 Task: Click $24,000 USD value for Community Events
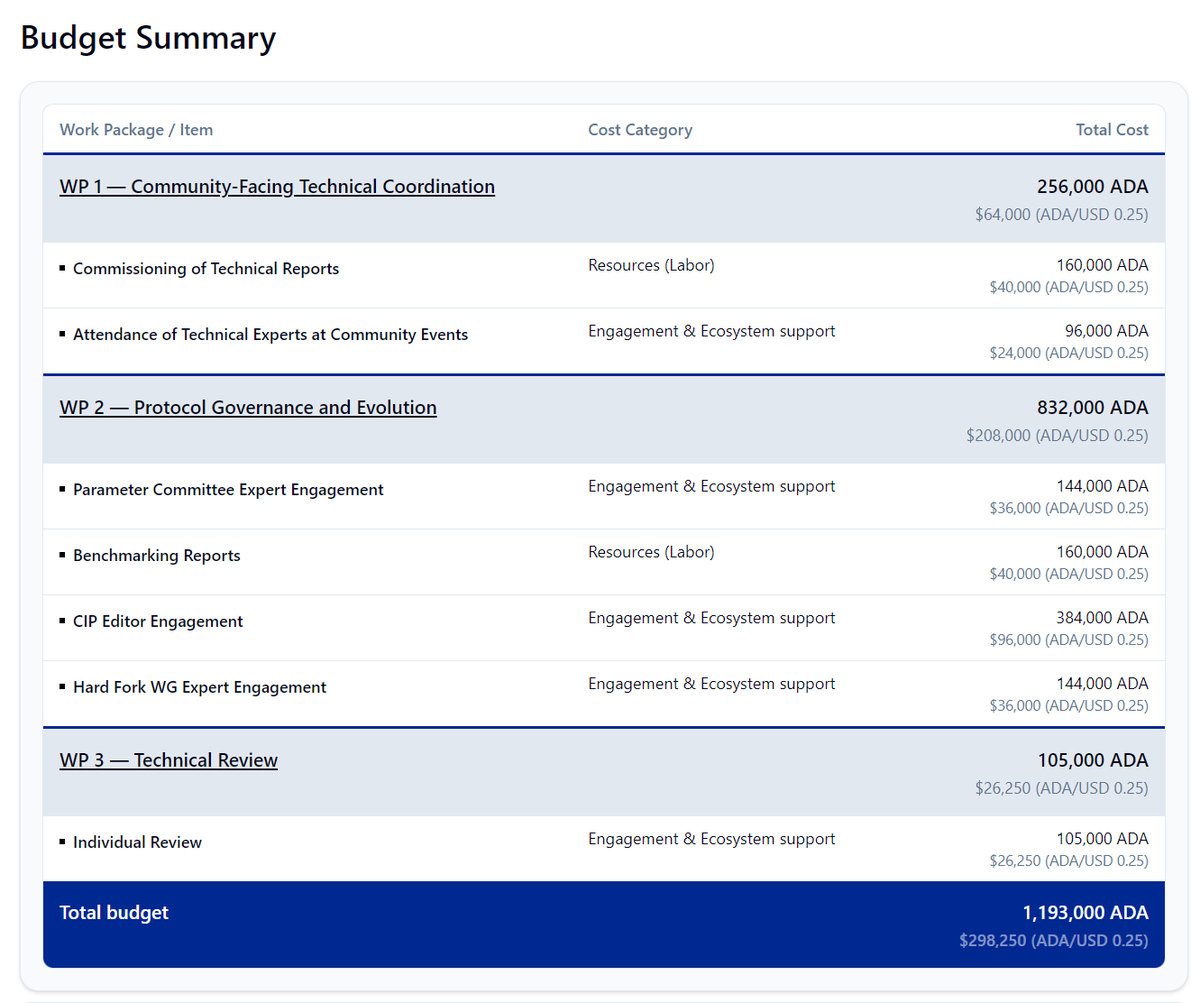pyautogui.click(x=1069, y=353)
